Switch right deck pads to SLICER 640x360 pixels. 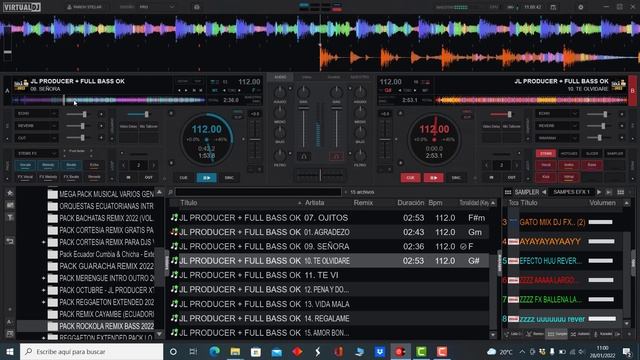pos(592,153)
